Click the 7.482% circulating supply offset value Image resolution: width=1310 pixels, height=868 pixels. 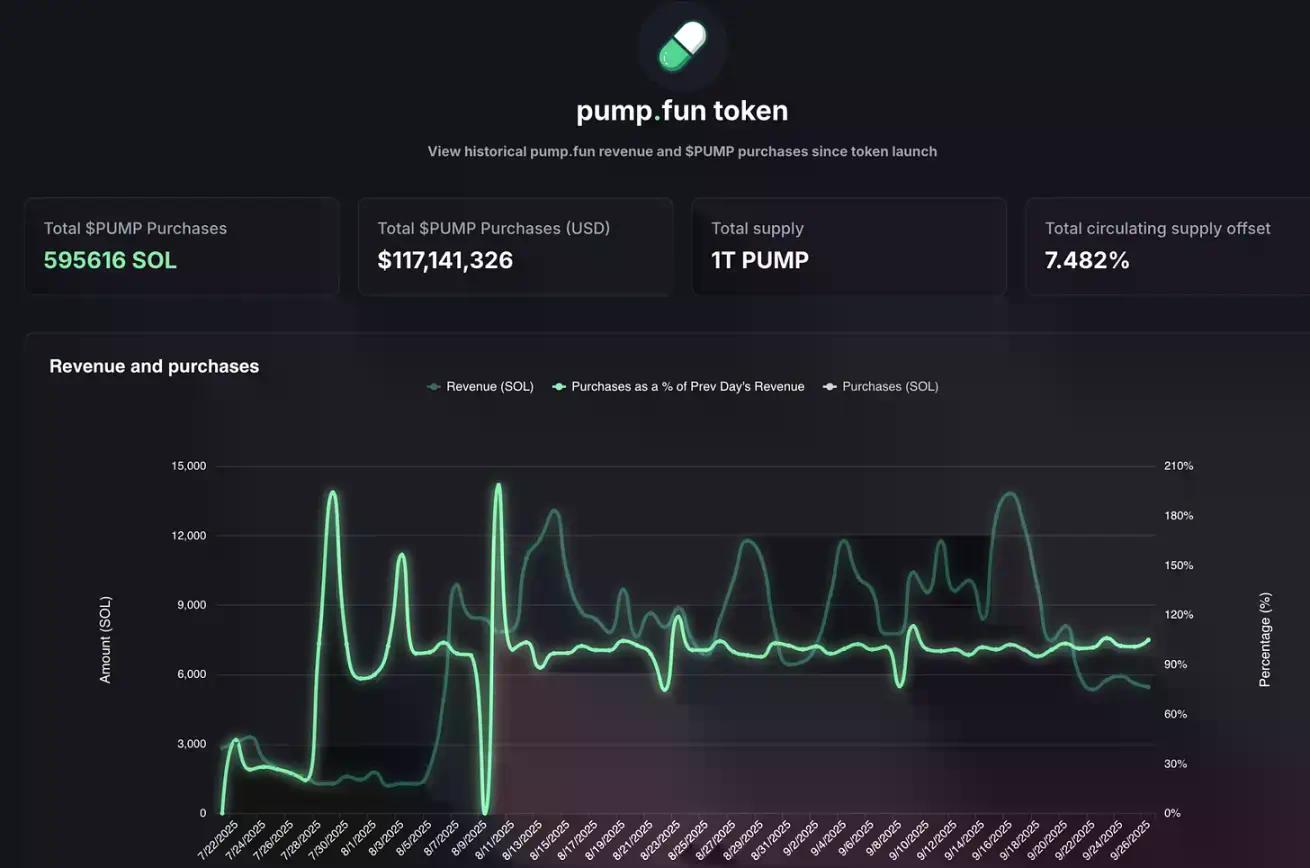(x=1087, y=261)
